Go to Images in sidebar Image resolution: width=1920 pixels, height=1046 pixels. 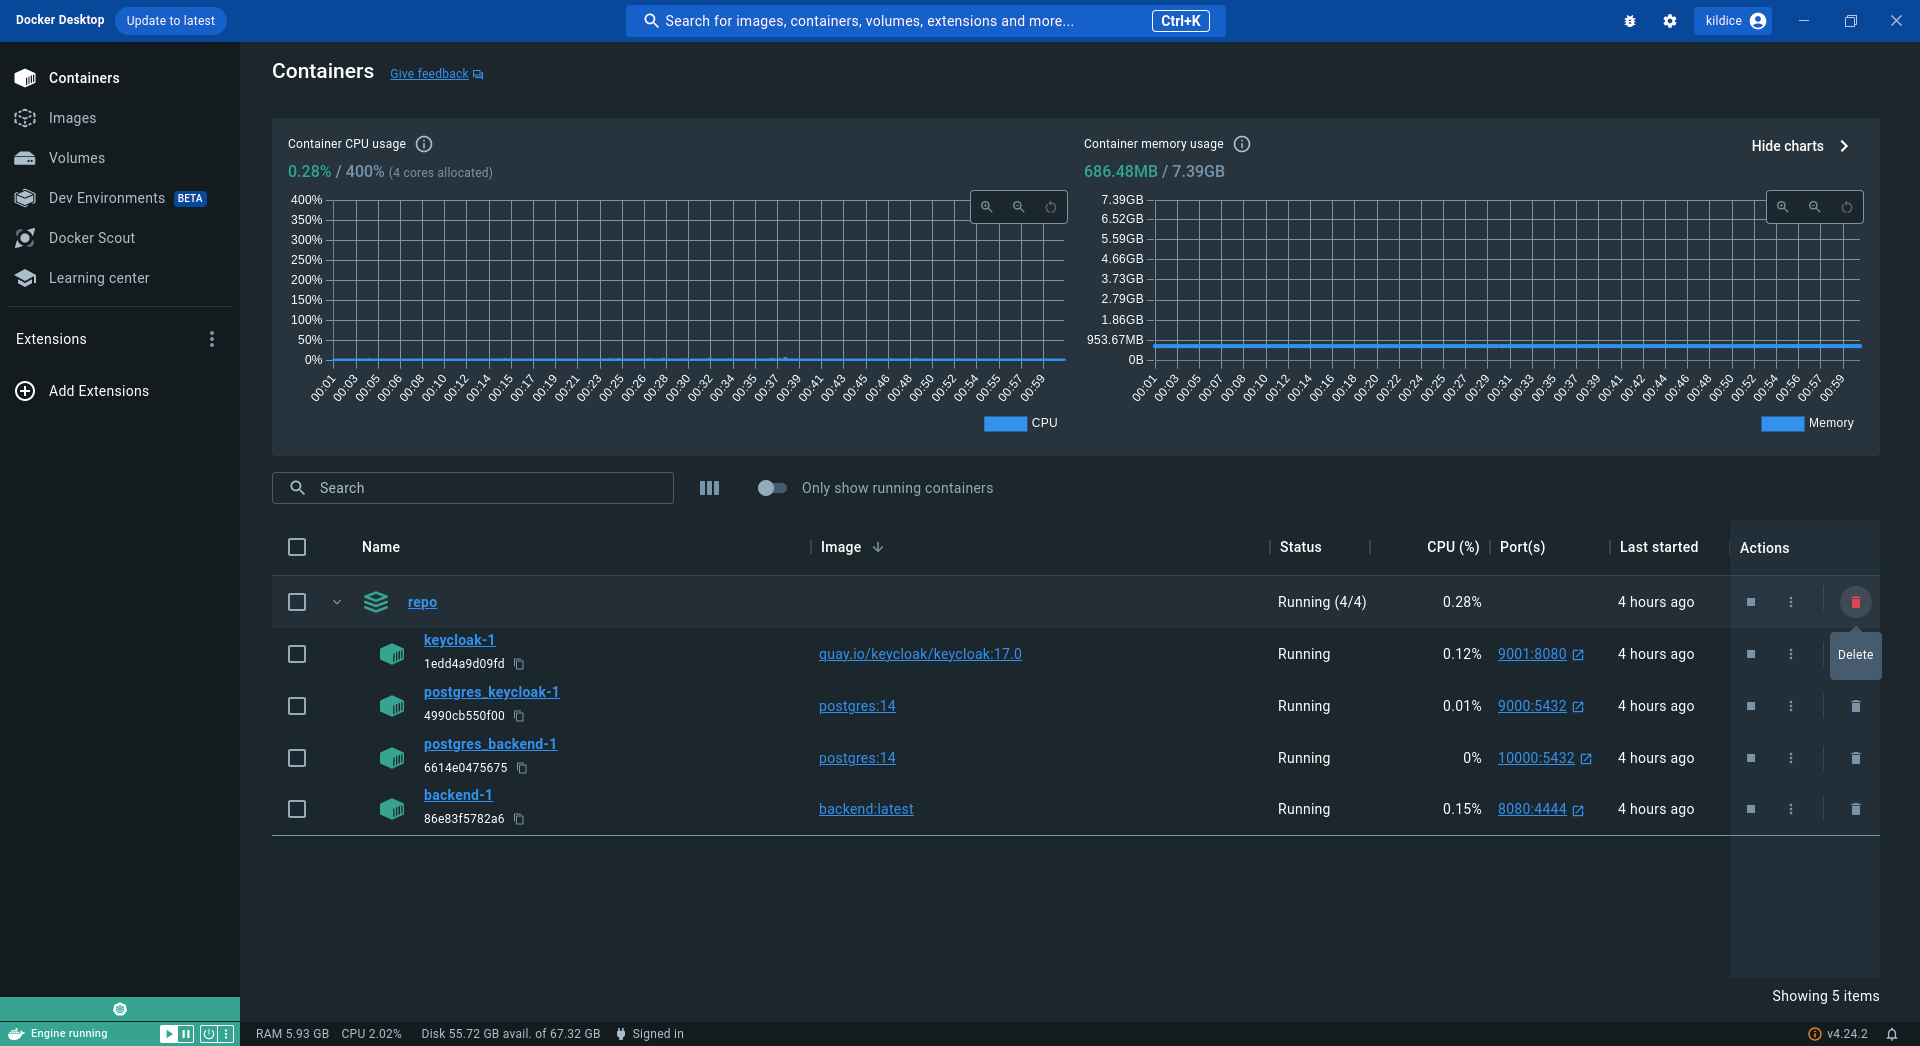click(120, 118)
